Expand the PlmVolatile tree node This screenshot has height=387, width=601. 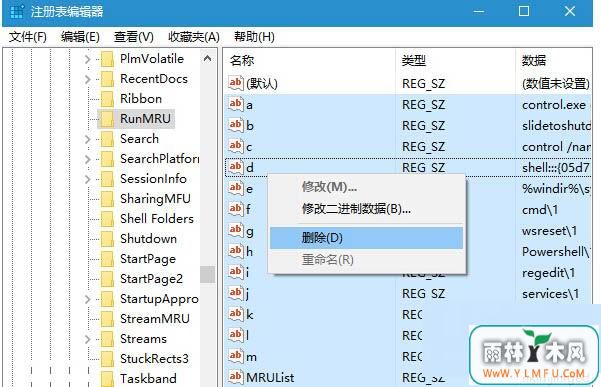click(87, 59)
